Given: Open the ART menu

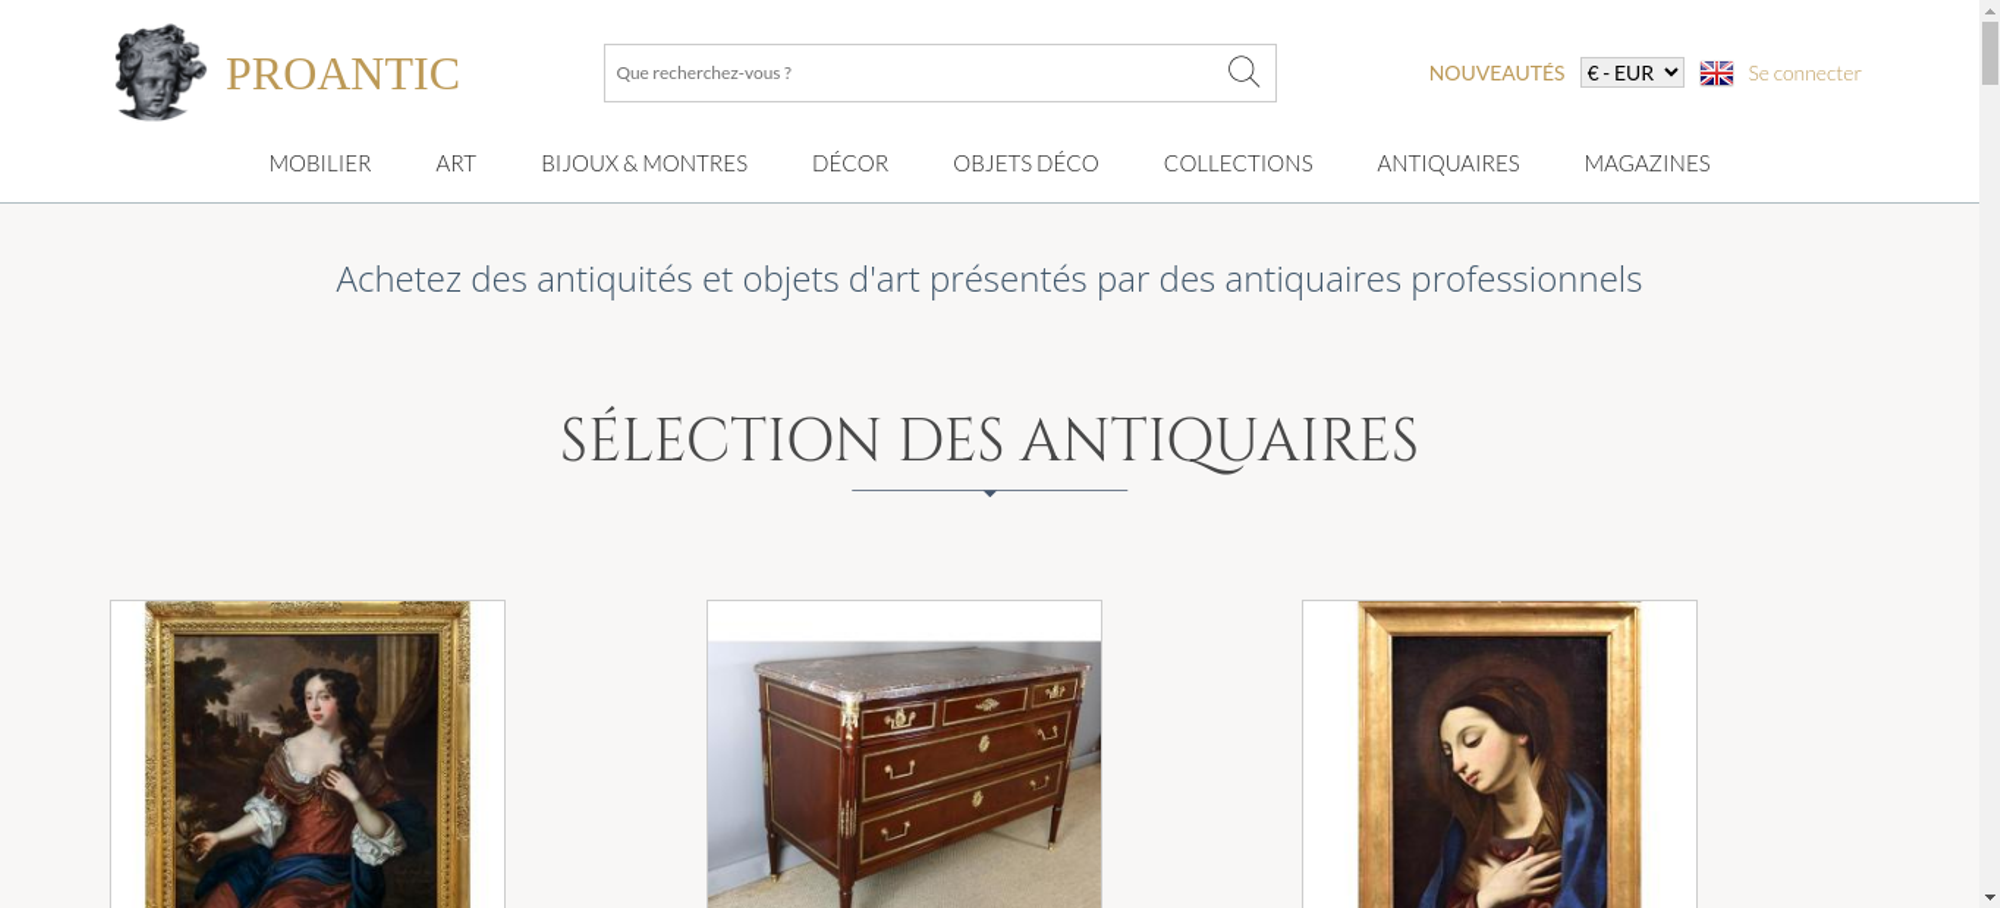Looking at the screenshot, I should 456,163.
